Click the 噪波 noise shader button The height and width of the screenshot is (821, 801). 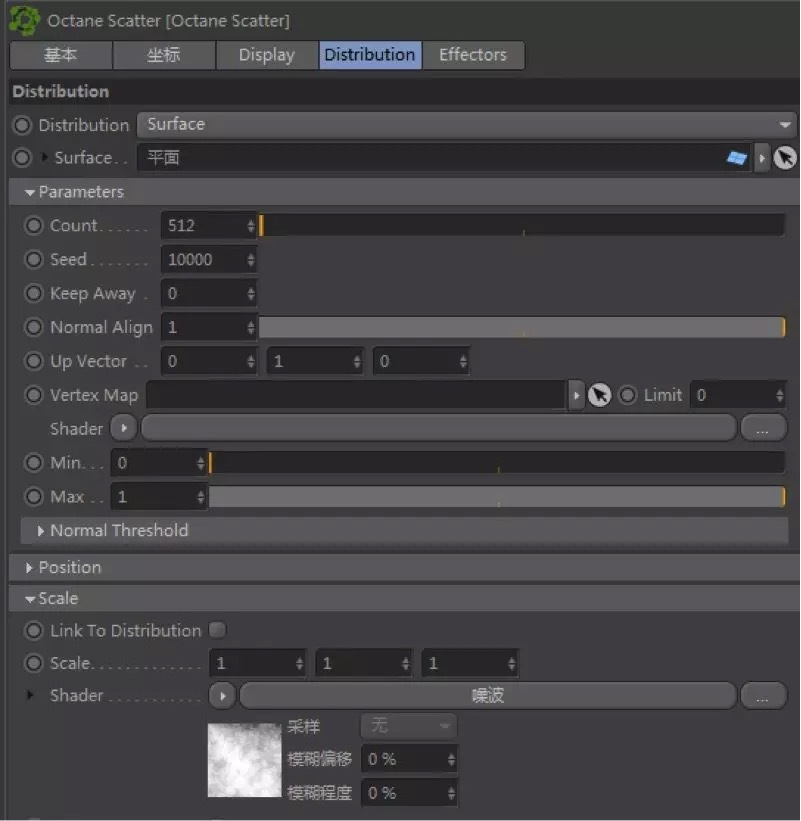pyautogui.click(x=487, y=695)
